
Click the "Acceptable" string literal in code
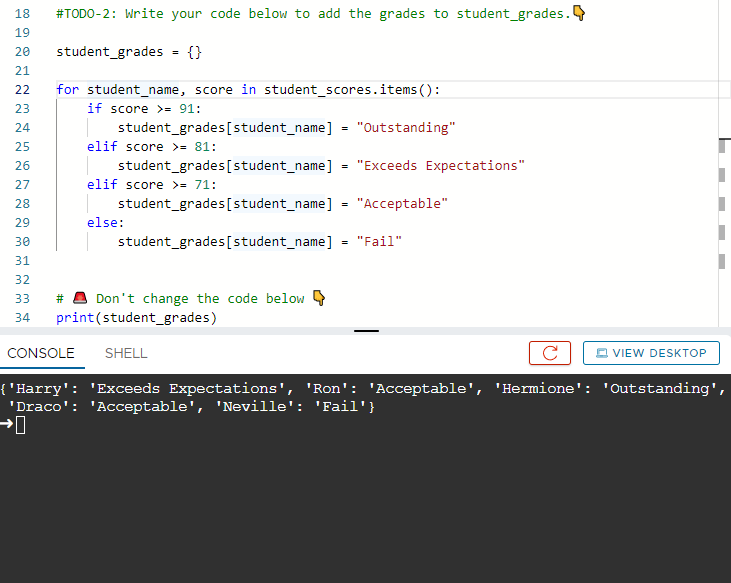click(402, 204)
